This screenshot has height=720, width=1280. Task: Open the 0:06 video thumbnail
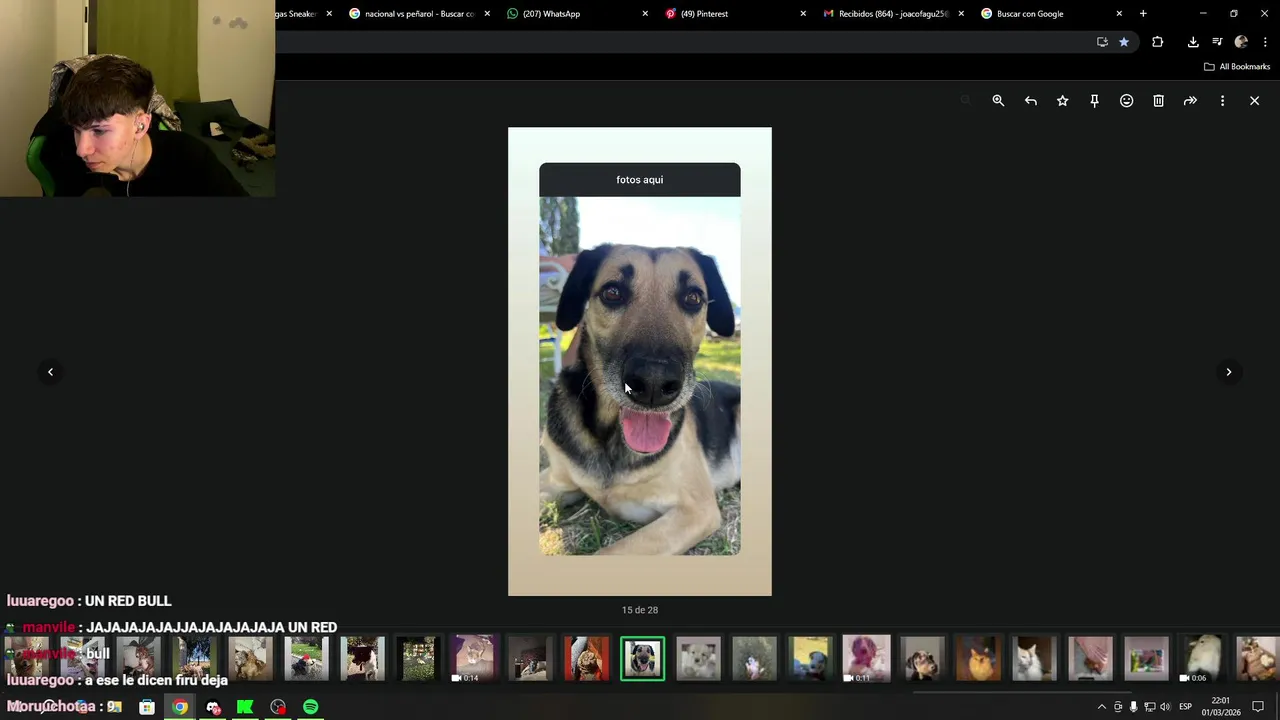tap(1202, 659)
